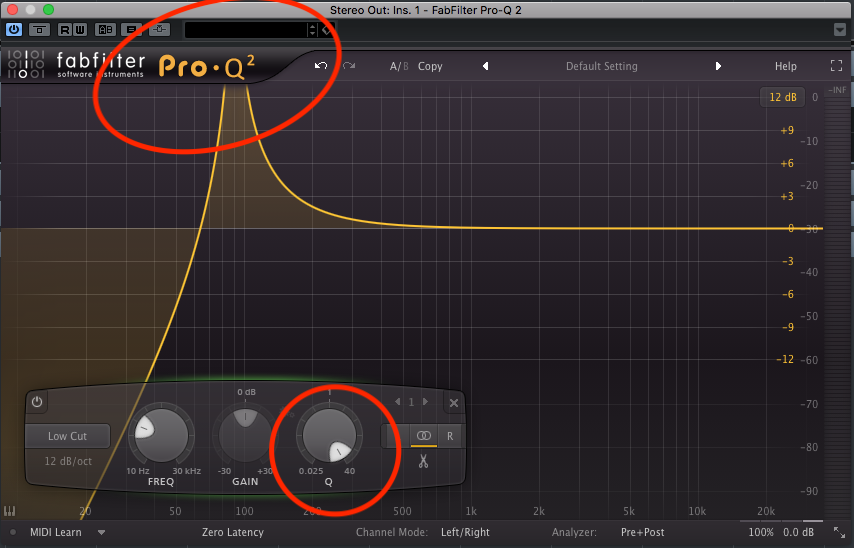Open the Low Cut filter shape dropdown
This screenshot has width=854, height=548.
68,436
